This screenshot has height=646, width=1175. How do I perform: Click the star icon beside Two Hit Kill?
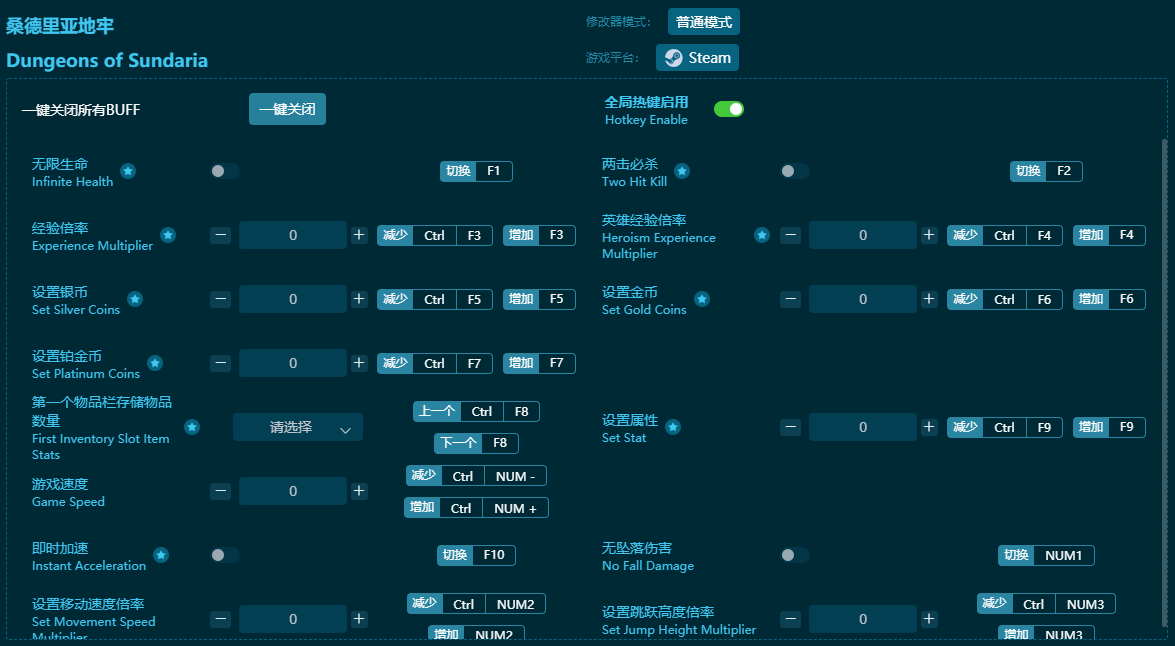tap(682, 171)
